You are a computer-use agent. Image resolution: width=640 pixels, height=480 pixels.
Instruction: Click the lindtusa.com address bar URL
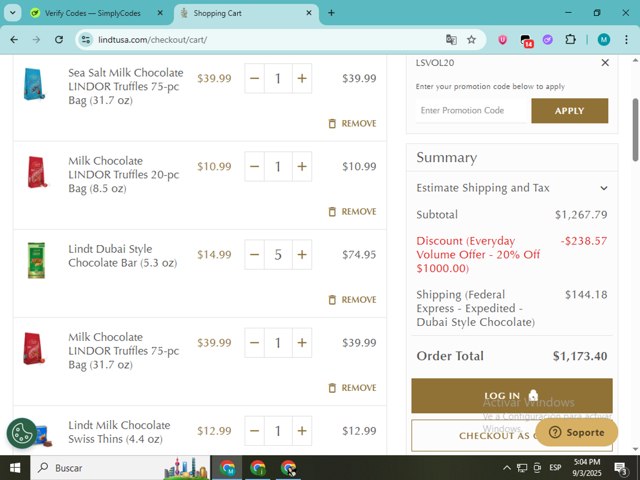coord(153,40)
